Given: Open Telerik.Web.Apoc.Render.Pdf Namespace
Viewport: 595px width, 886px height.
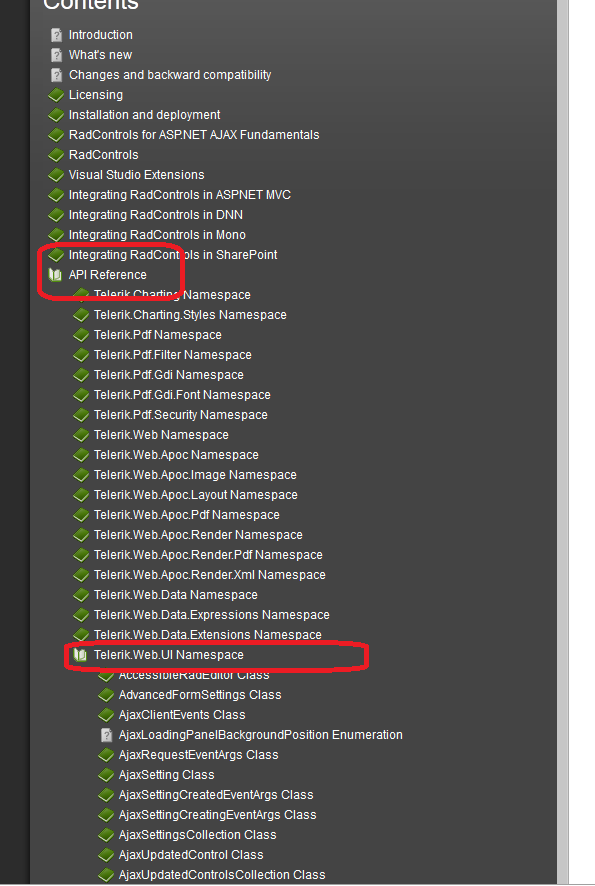Looking at the screenshot, I should (208, 555).
